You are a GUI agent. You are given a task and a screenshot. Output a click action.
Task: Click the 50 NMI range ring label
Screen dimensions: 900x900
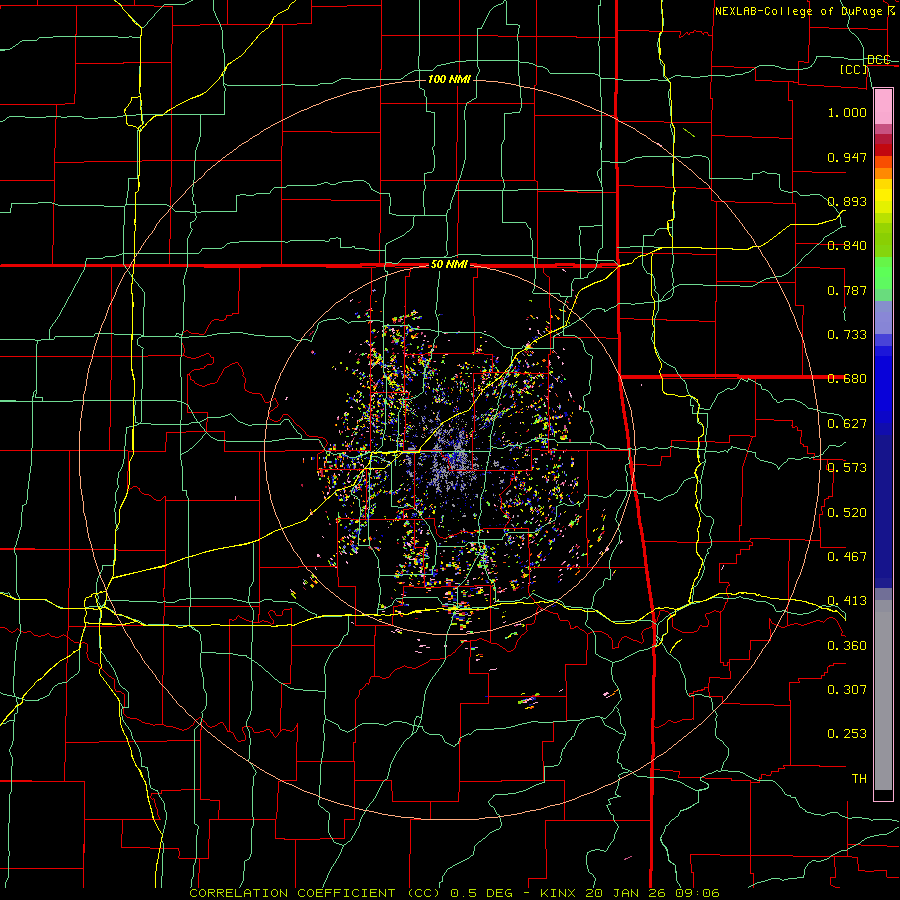tap(449, 265)
